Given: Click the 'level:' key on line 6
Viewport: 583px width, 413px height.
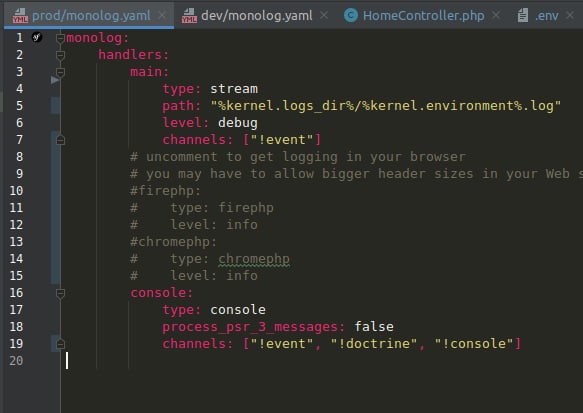Looking at the screenshot, I should pos(186,123).
